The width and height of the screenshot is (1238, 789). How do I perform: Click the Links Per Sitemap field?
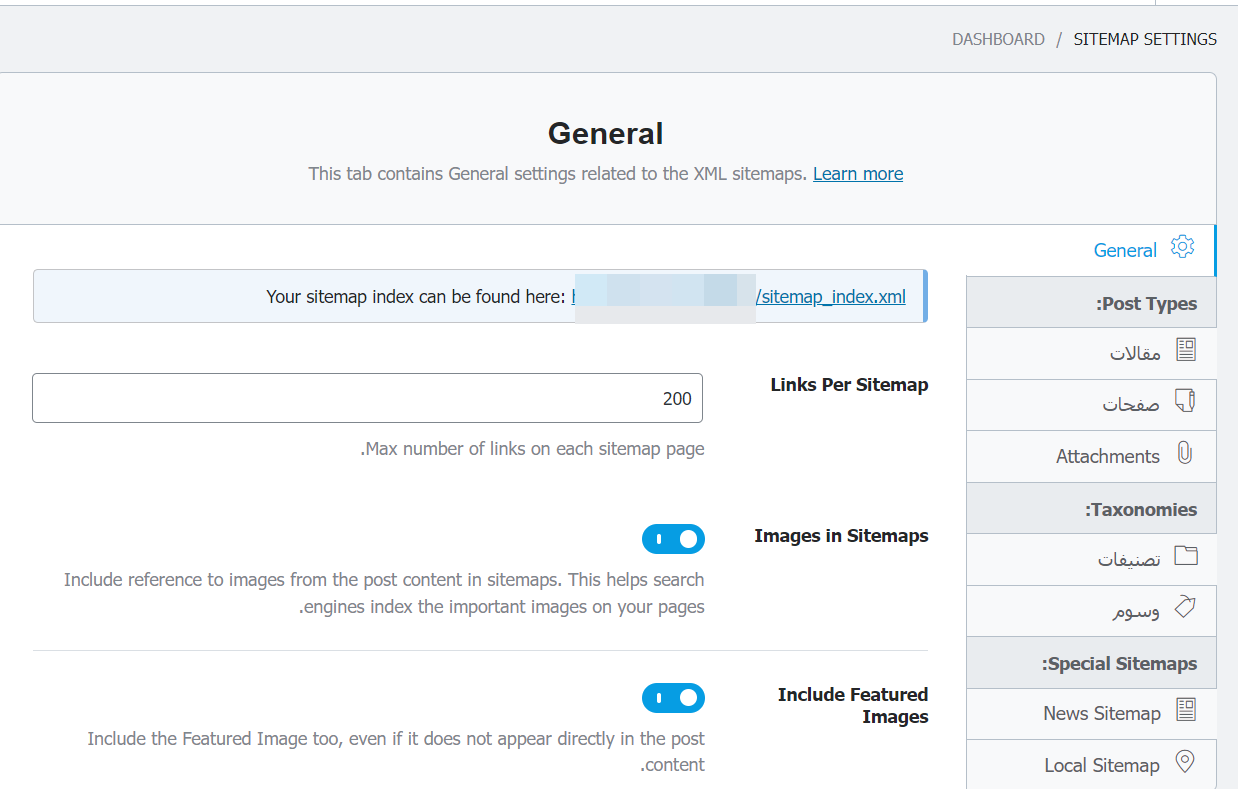pos(367,398)
